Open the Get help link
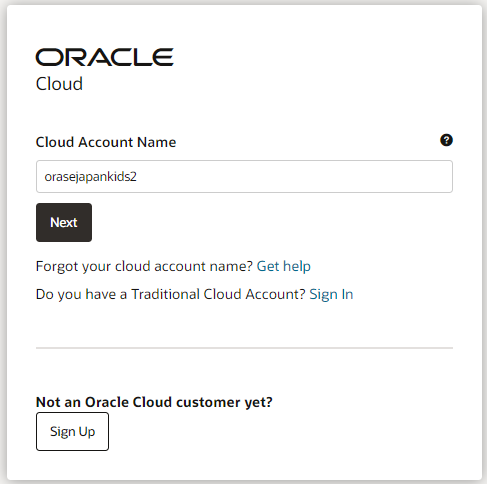Image resolution: width=487 pixels, height=484 pixels. click(x=283, y=266)
